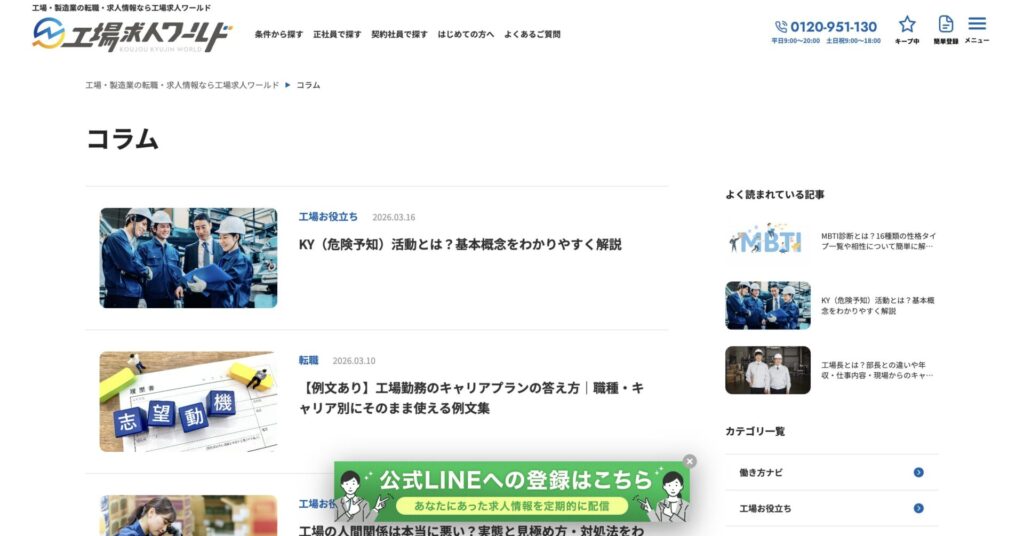Select the よく読まれている記事 heading
This screenshot has height=536, width=1024.
coord(775,195)
